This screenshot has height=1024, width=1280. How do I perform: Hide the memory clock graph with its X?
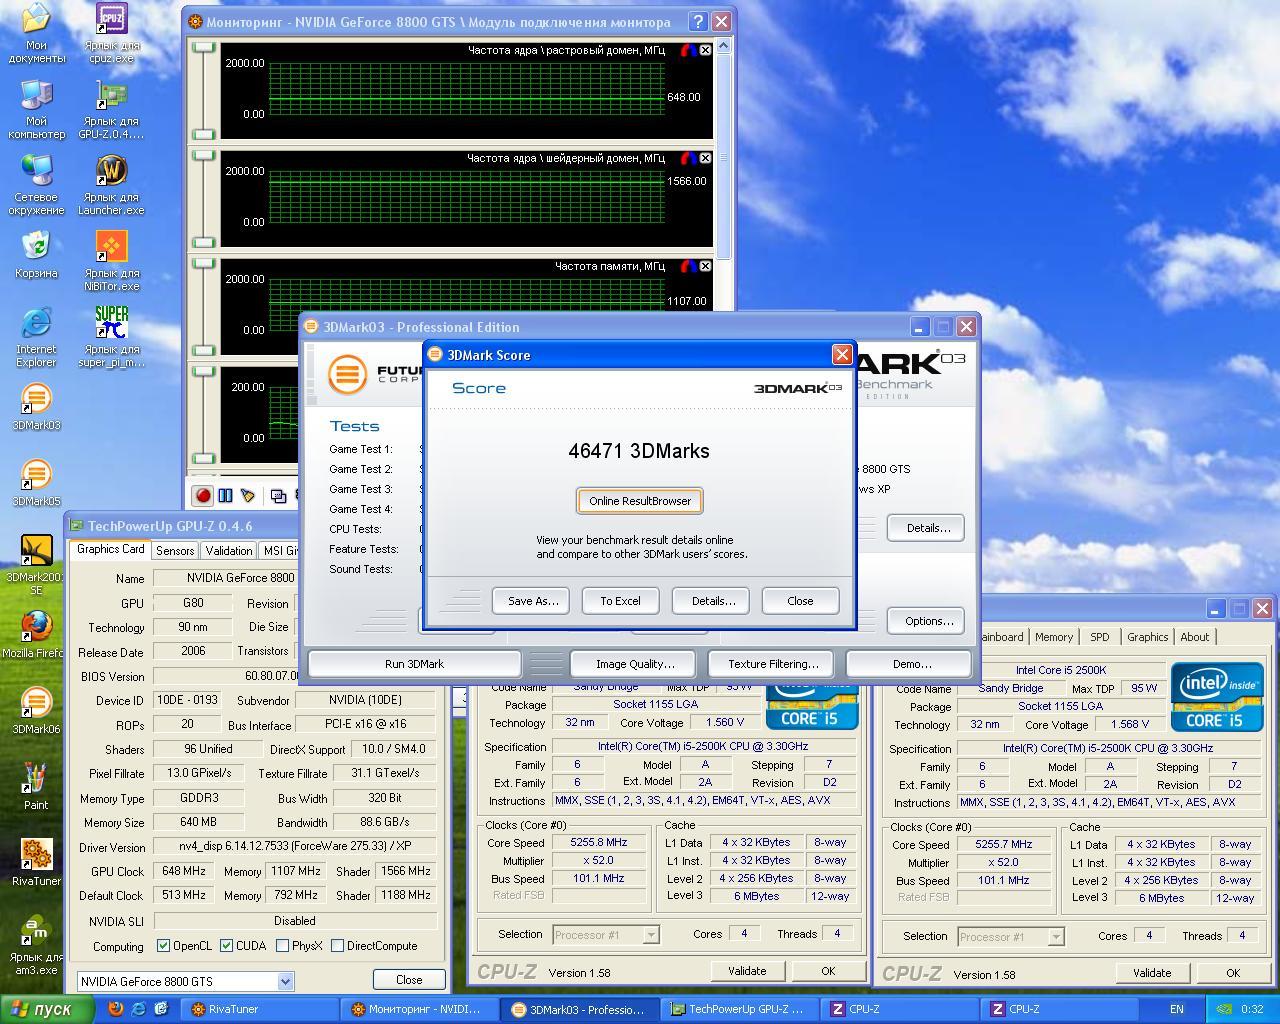tap(705, 266)
